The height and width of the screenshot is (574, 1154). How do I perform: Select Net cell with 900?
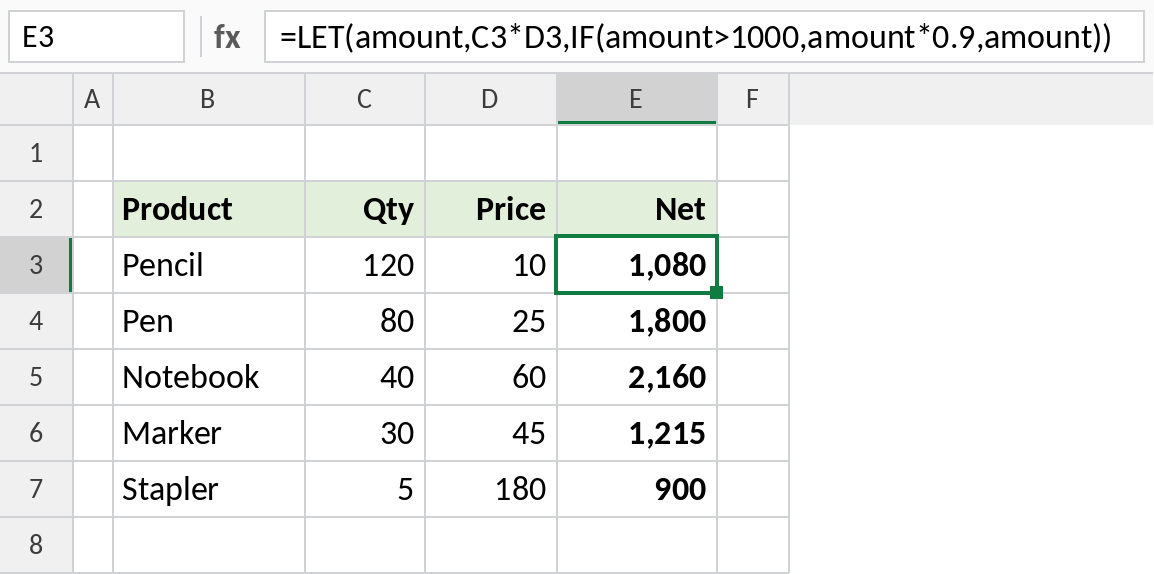(x=637, y=489)
